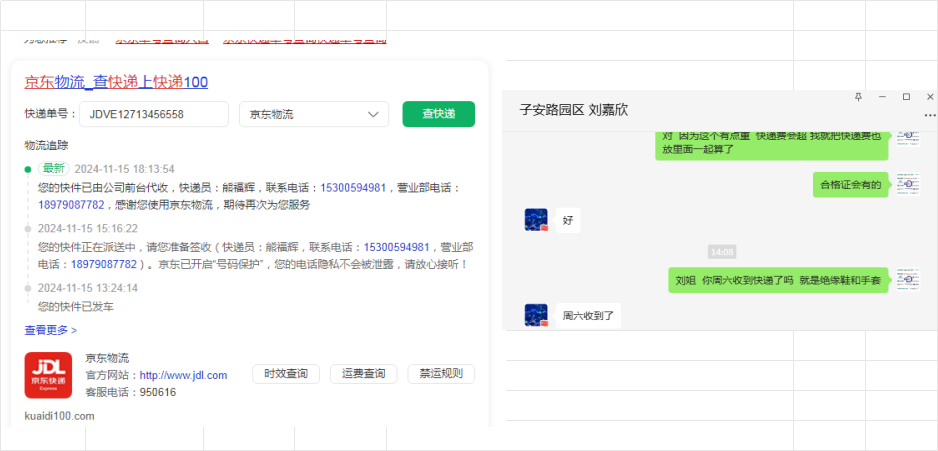Open 京东物流_查快递上快递100 title link
The width and height of the screenshot is (938, 451).
tap(116, 82)
